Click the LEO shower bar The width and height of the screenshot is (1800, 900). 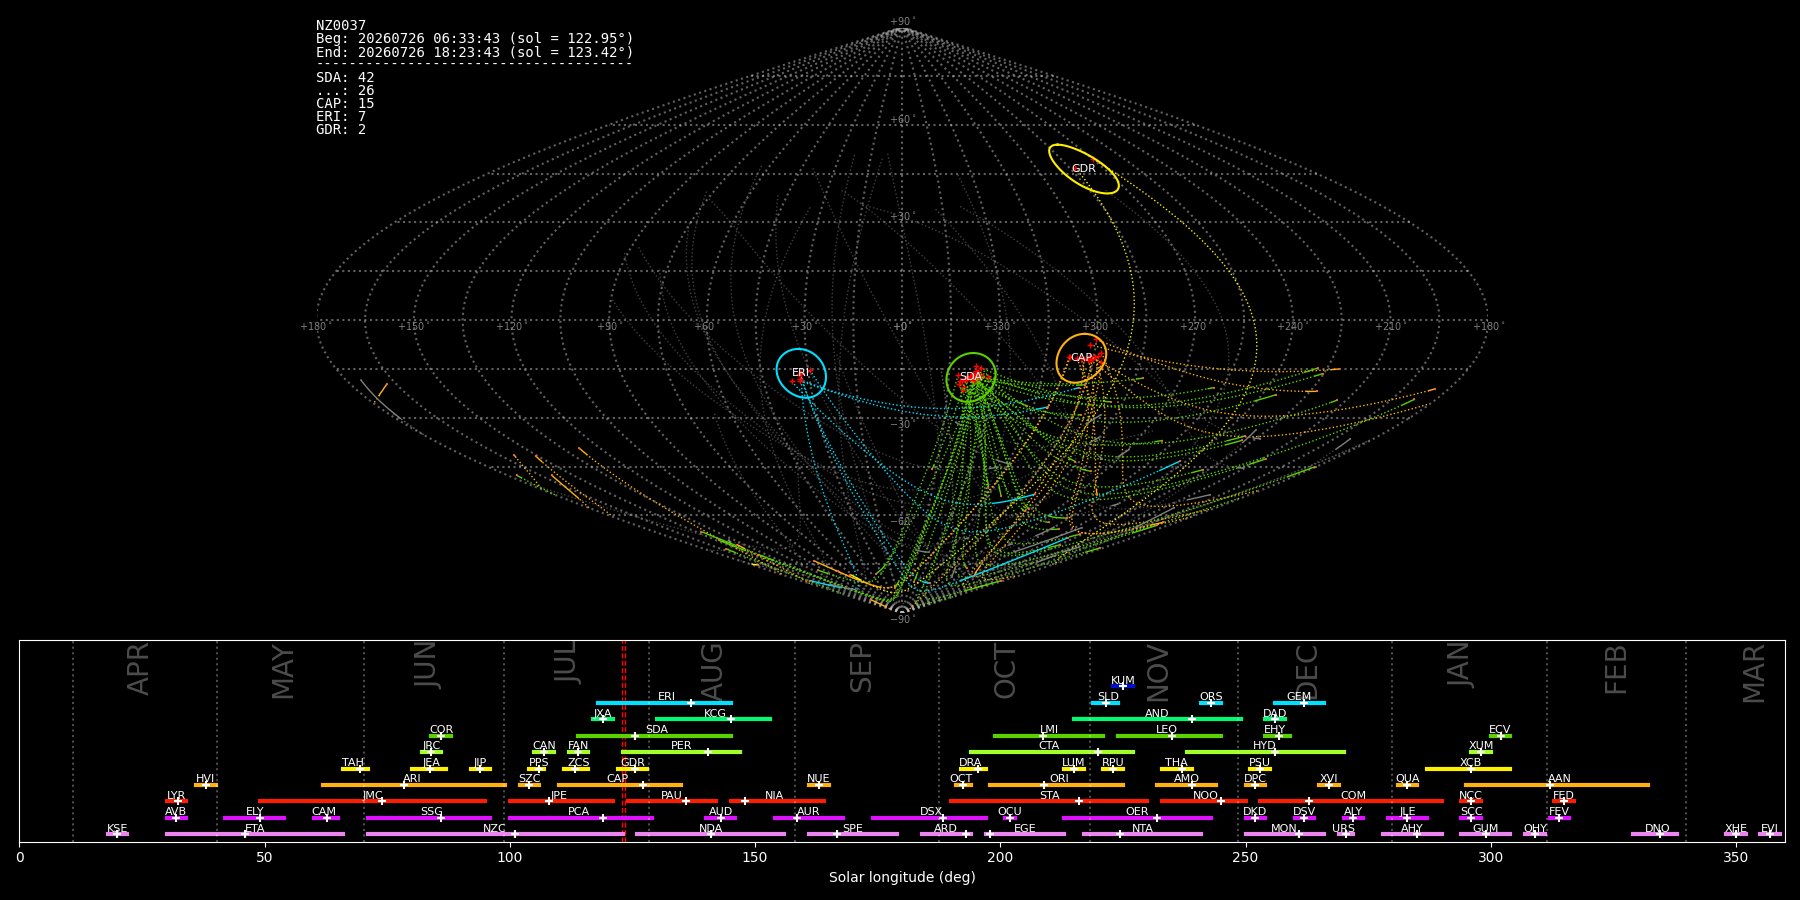click(1169, 736)
